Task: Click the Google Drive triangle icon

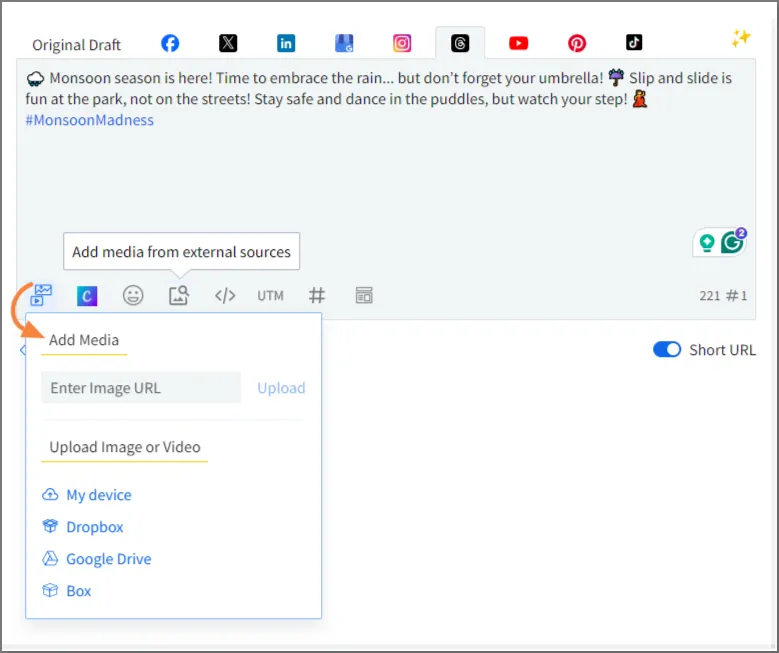Action: pyautogui.click(x=50, y=559)
